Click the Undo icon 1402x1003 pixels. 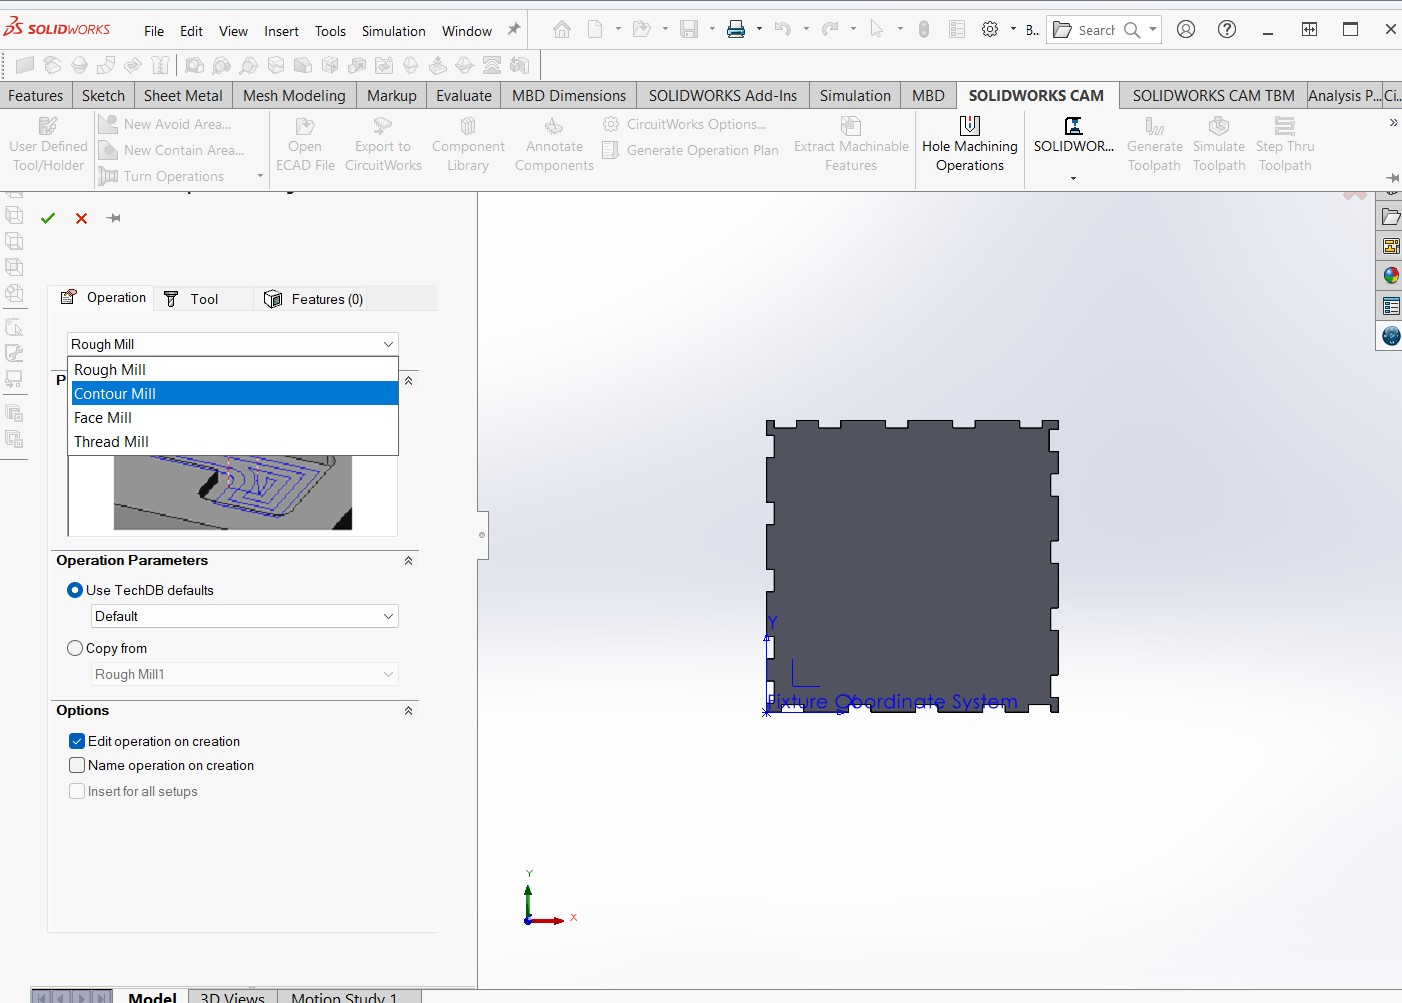coord(783,30)
